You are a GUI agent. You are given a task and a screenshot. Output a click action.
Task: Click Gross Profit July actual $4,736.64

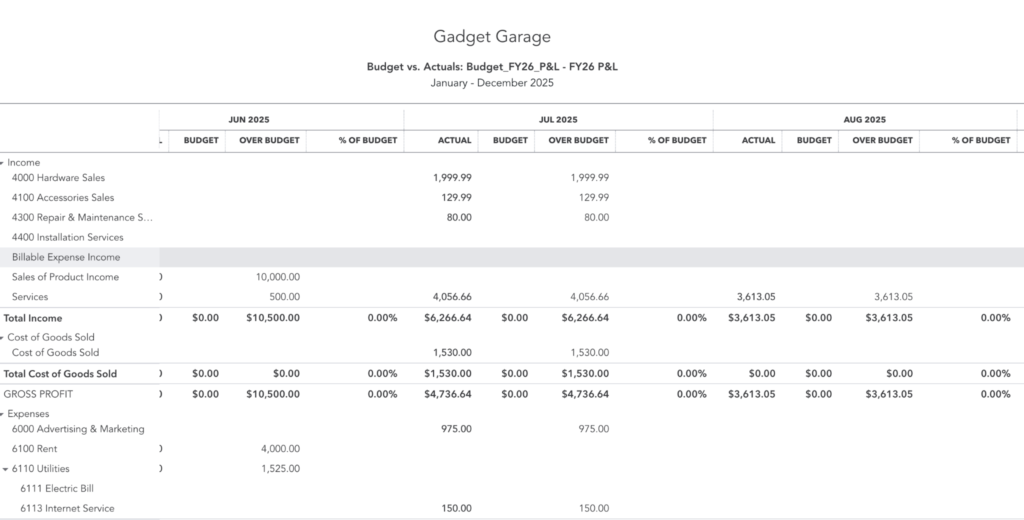pyautogui.click(x=447, y=394)
